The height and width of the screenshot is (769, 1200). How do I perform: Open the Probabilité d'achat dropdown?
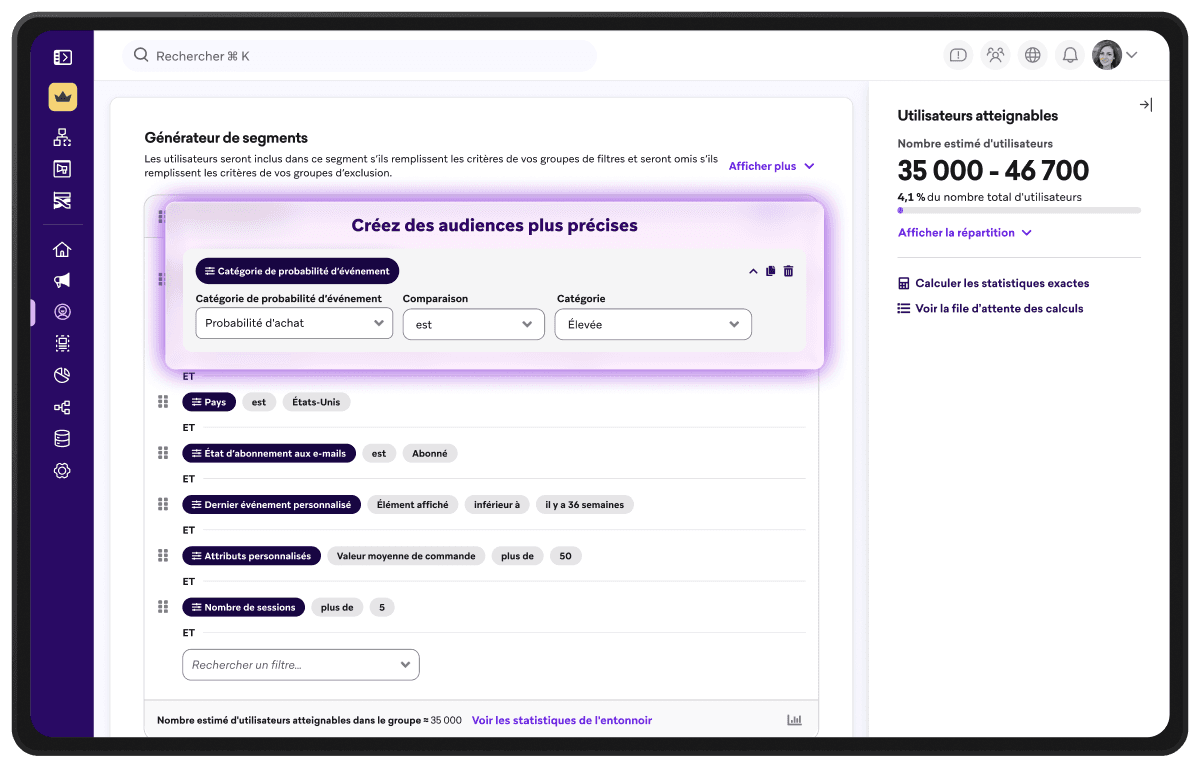[294, 323]
